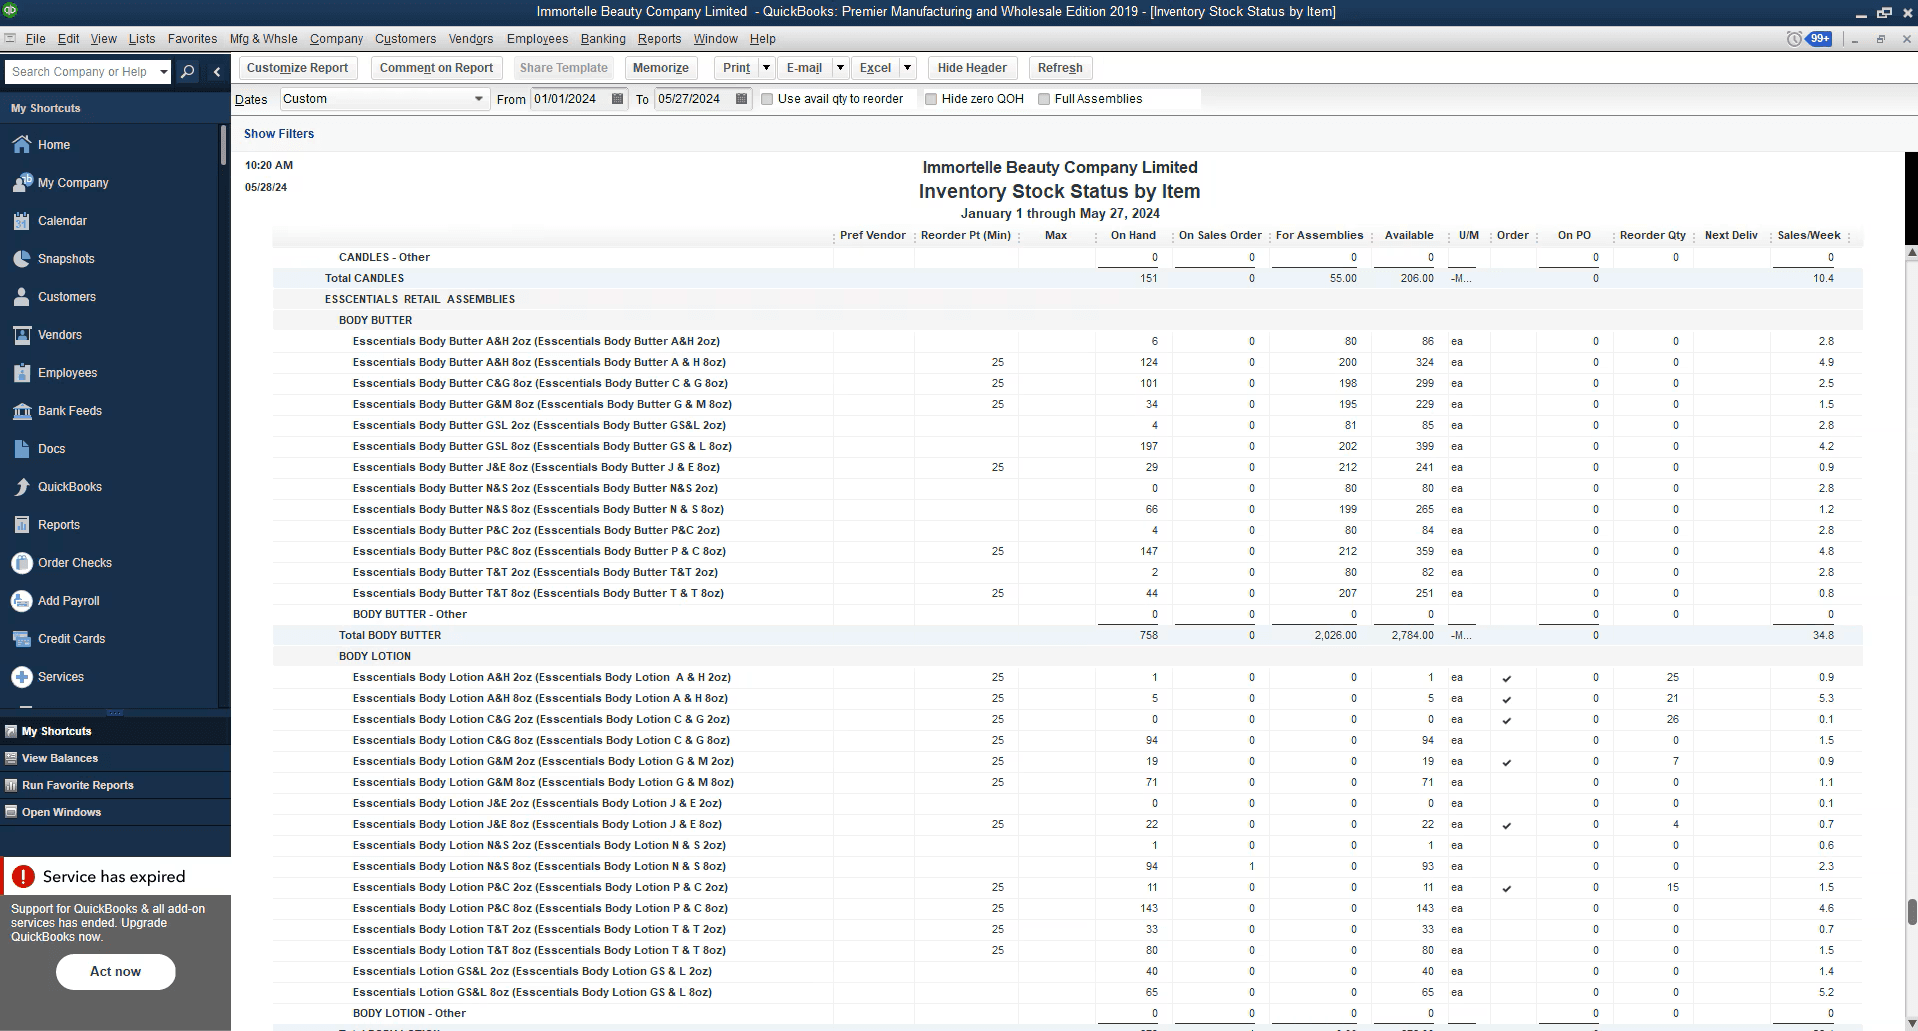Image resolution: width=1918 pixels, height=1031 pixels.
Task: Click the report vertical scrollbar thumb
Action: pos(1911,912)
